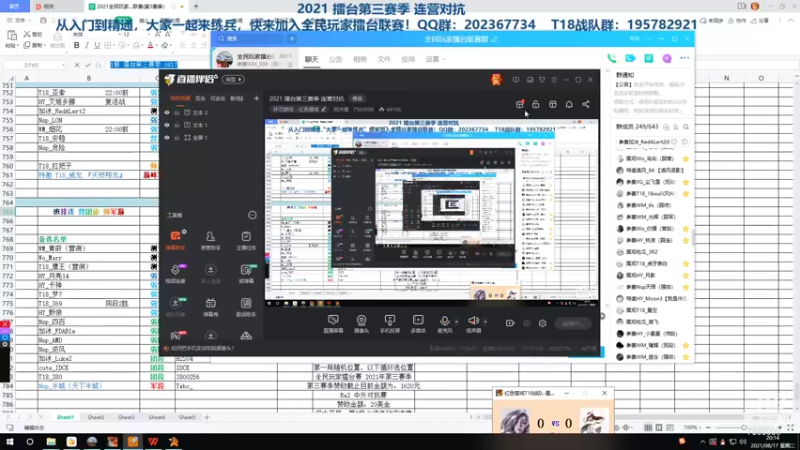Add a 多媒体 media source

click(x=418, y=323)
